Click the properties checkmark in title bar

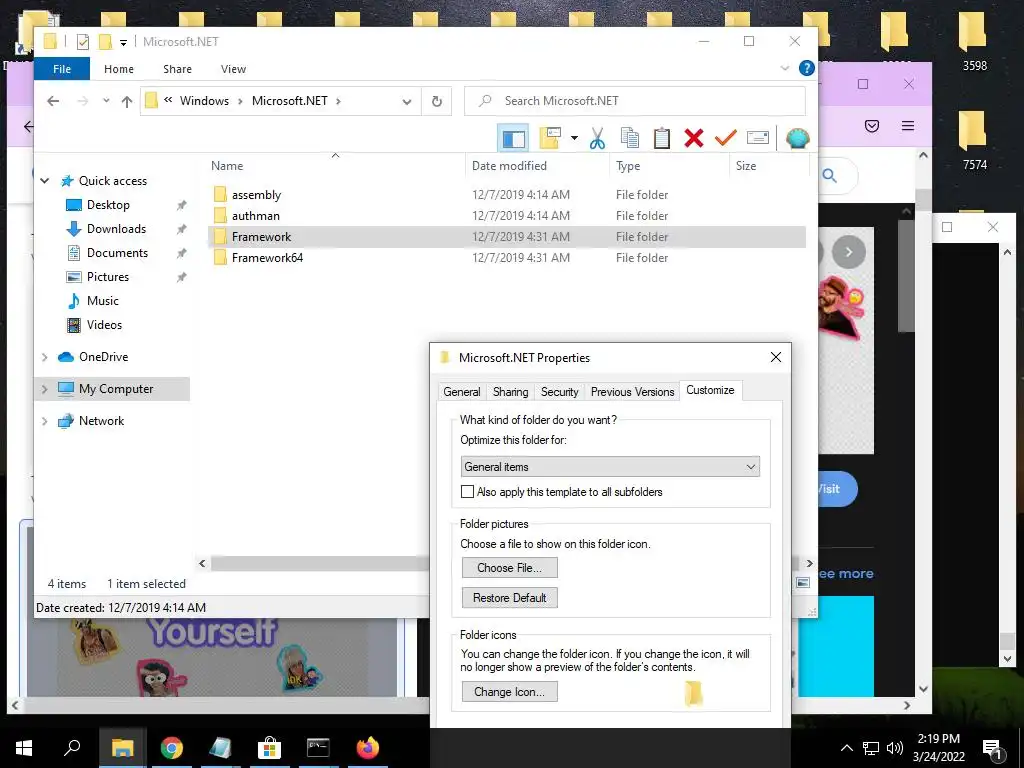click(x=83, y=42)
